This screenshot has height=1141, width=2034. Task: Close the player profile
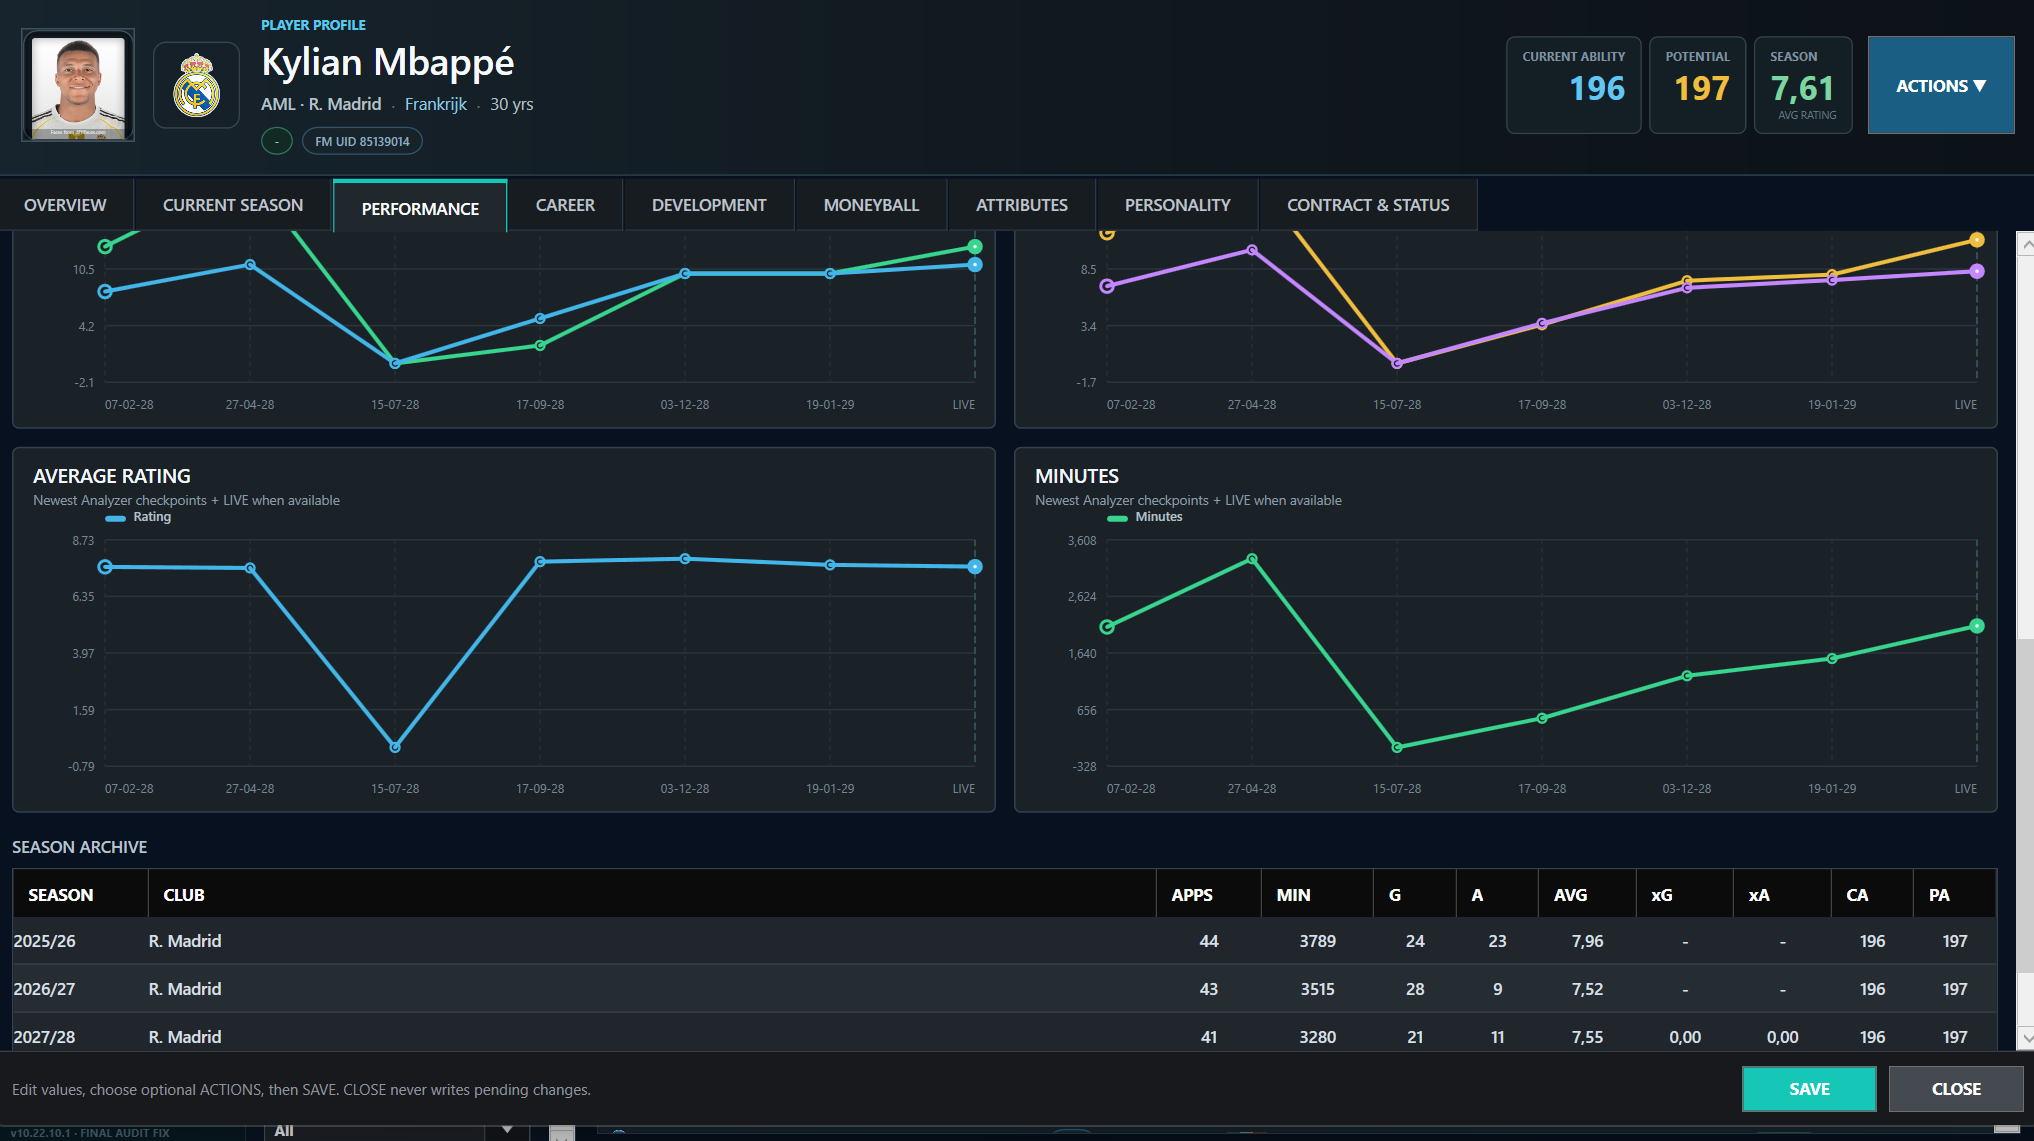tap(1956, 1089)
